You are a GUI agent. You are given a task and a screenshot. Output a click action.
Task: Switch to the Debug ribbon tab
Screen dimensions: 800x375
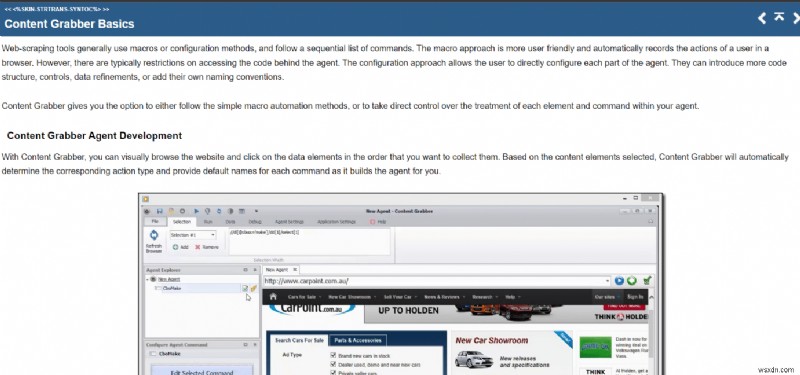[x=255, y=222]
